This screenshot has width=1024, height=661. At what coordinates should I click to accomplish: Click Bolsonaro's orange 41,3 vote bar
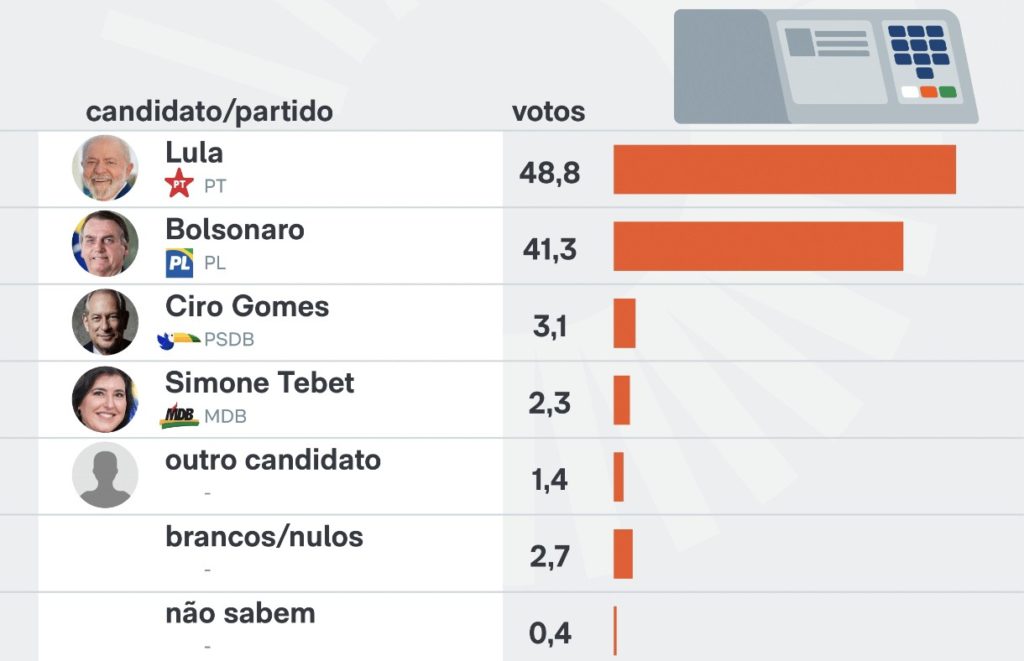pos(758,246)
